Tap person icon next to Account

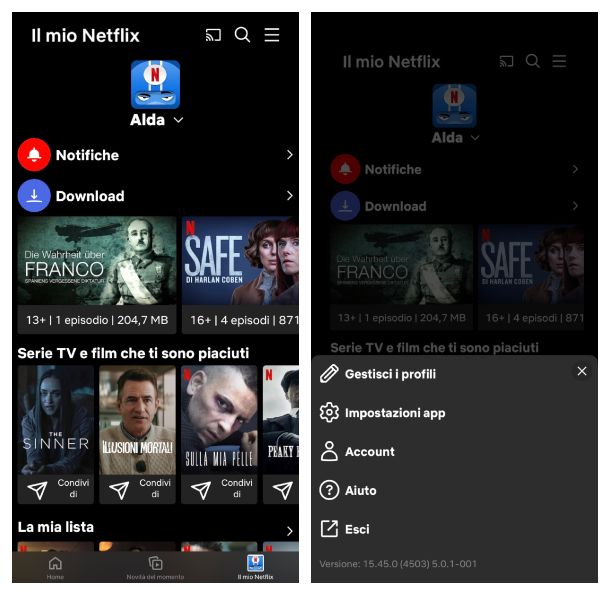pyautogui.click(x=329, y=451)
